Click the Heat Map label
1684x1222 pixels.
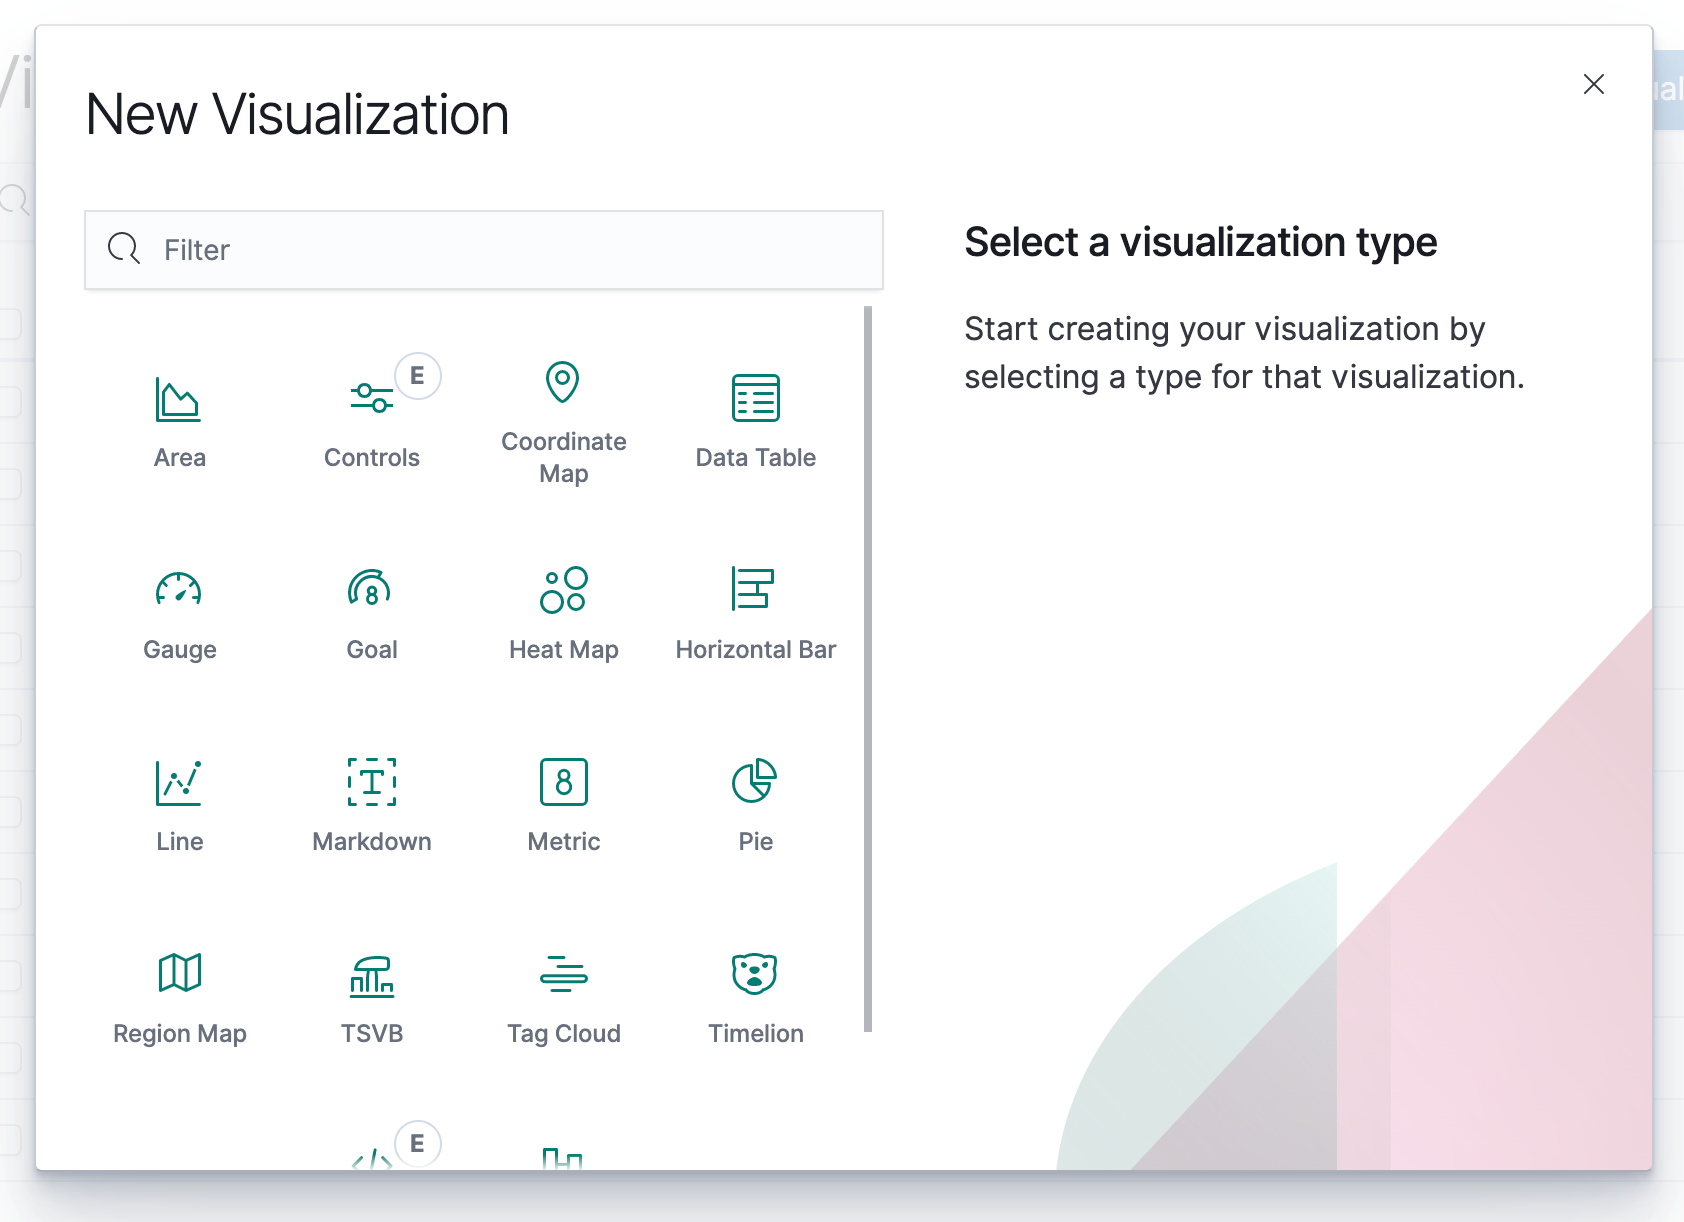564,650
